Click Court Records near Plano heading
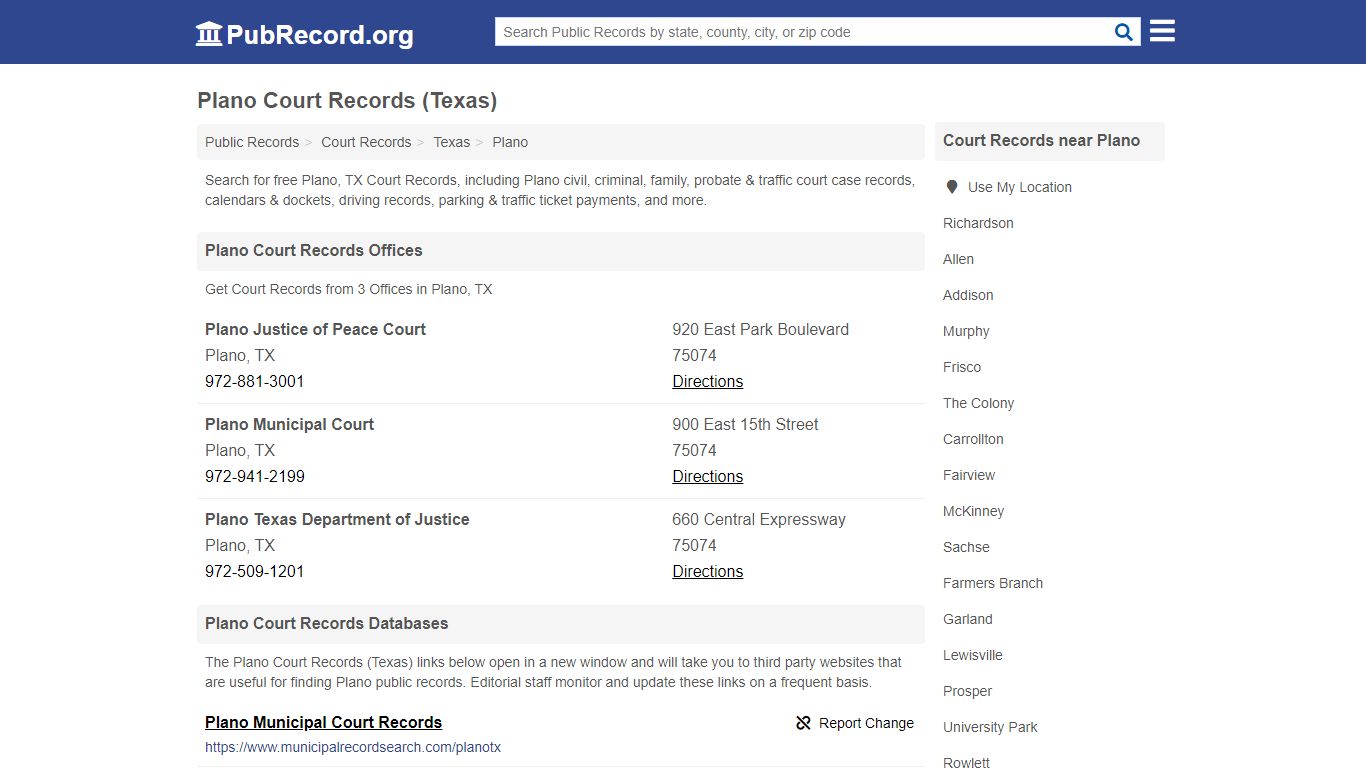This screenshot has width=1366, height=768. pos(1041,141)
